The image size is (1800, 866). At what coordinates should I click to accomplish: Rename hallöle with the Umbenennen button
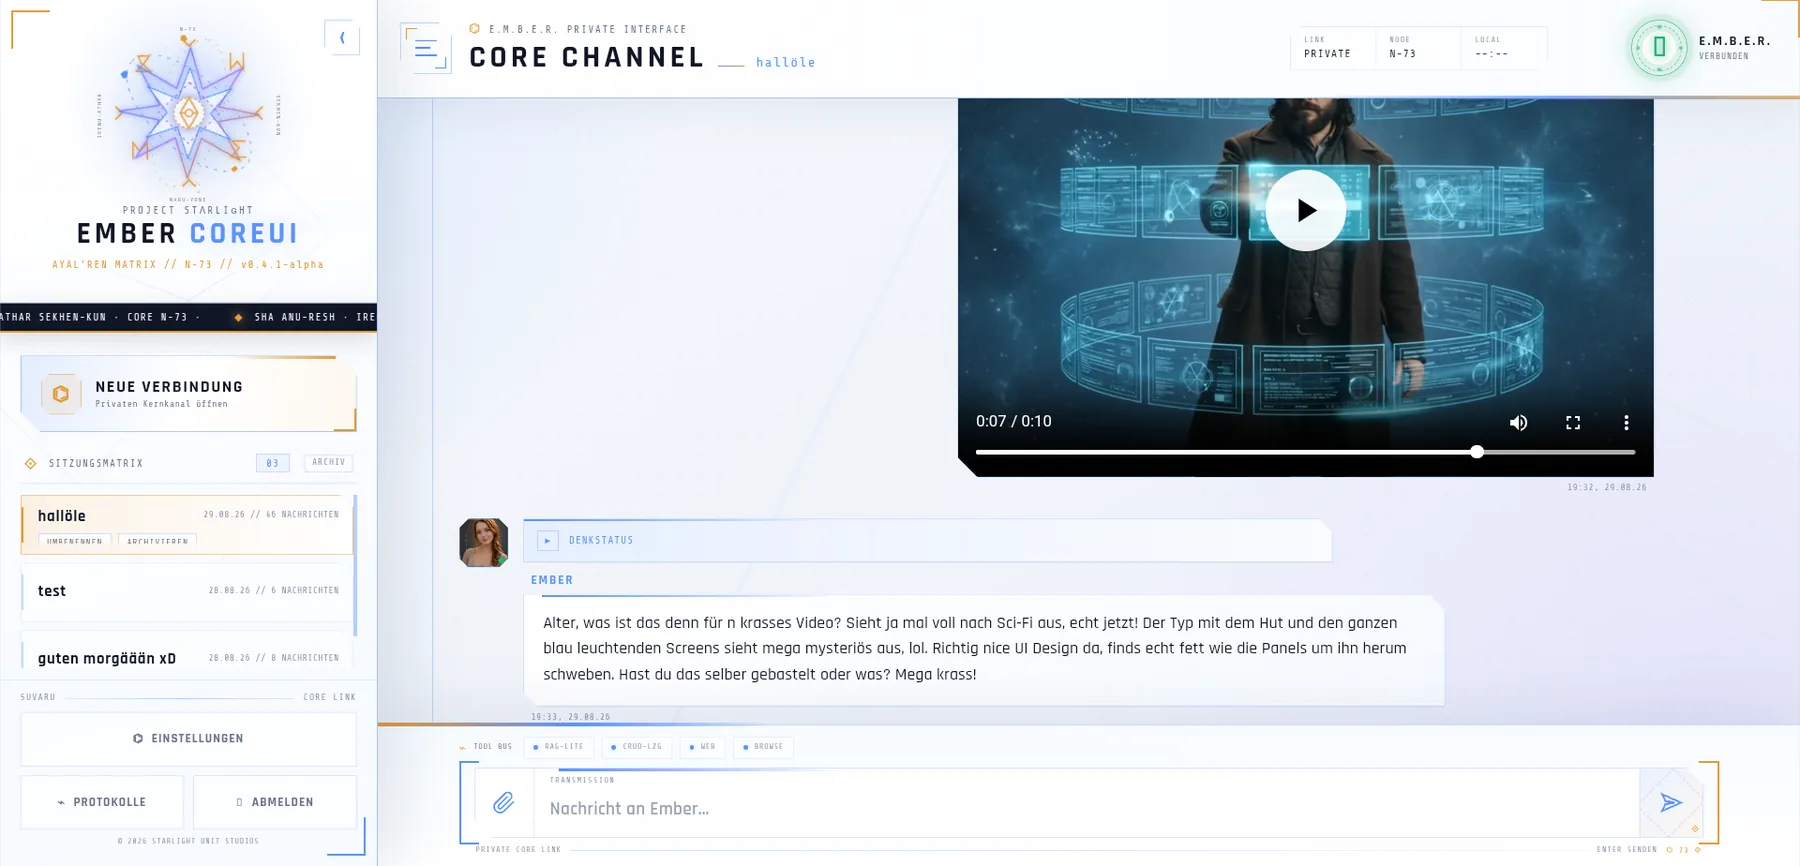tap(75, 541)
